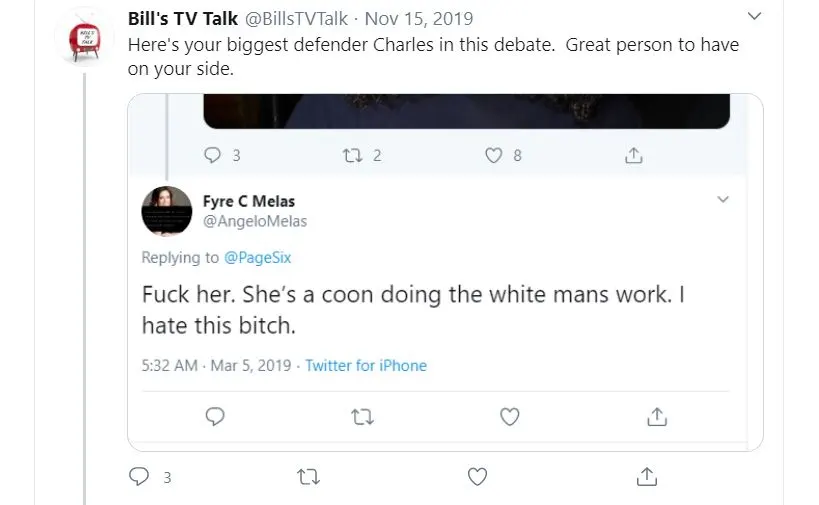Viewport: 819px width, 505px height.
Task: Expand Fyre C Melas tweet options chevron
Action: click(724, 201)
